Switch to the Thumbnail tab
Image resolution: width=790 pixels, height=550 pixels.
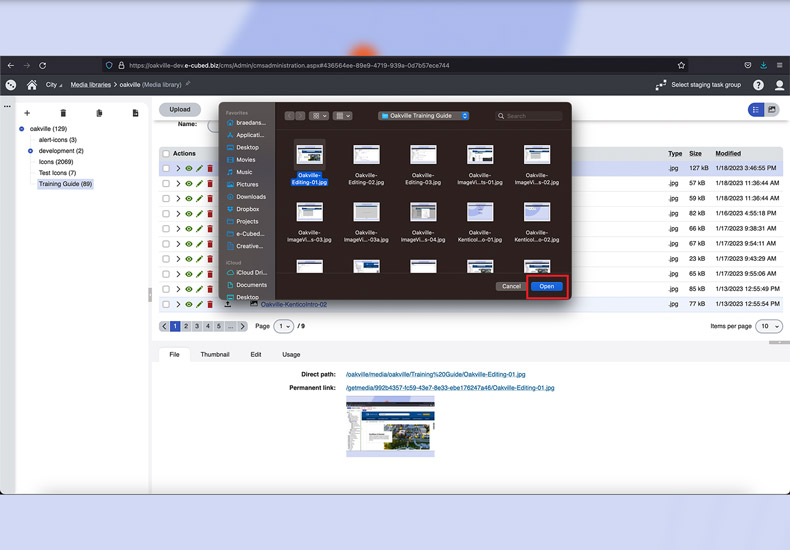(214, 354)
